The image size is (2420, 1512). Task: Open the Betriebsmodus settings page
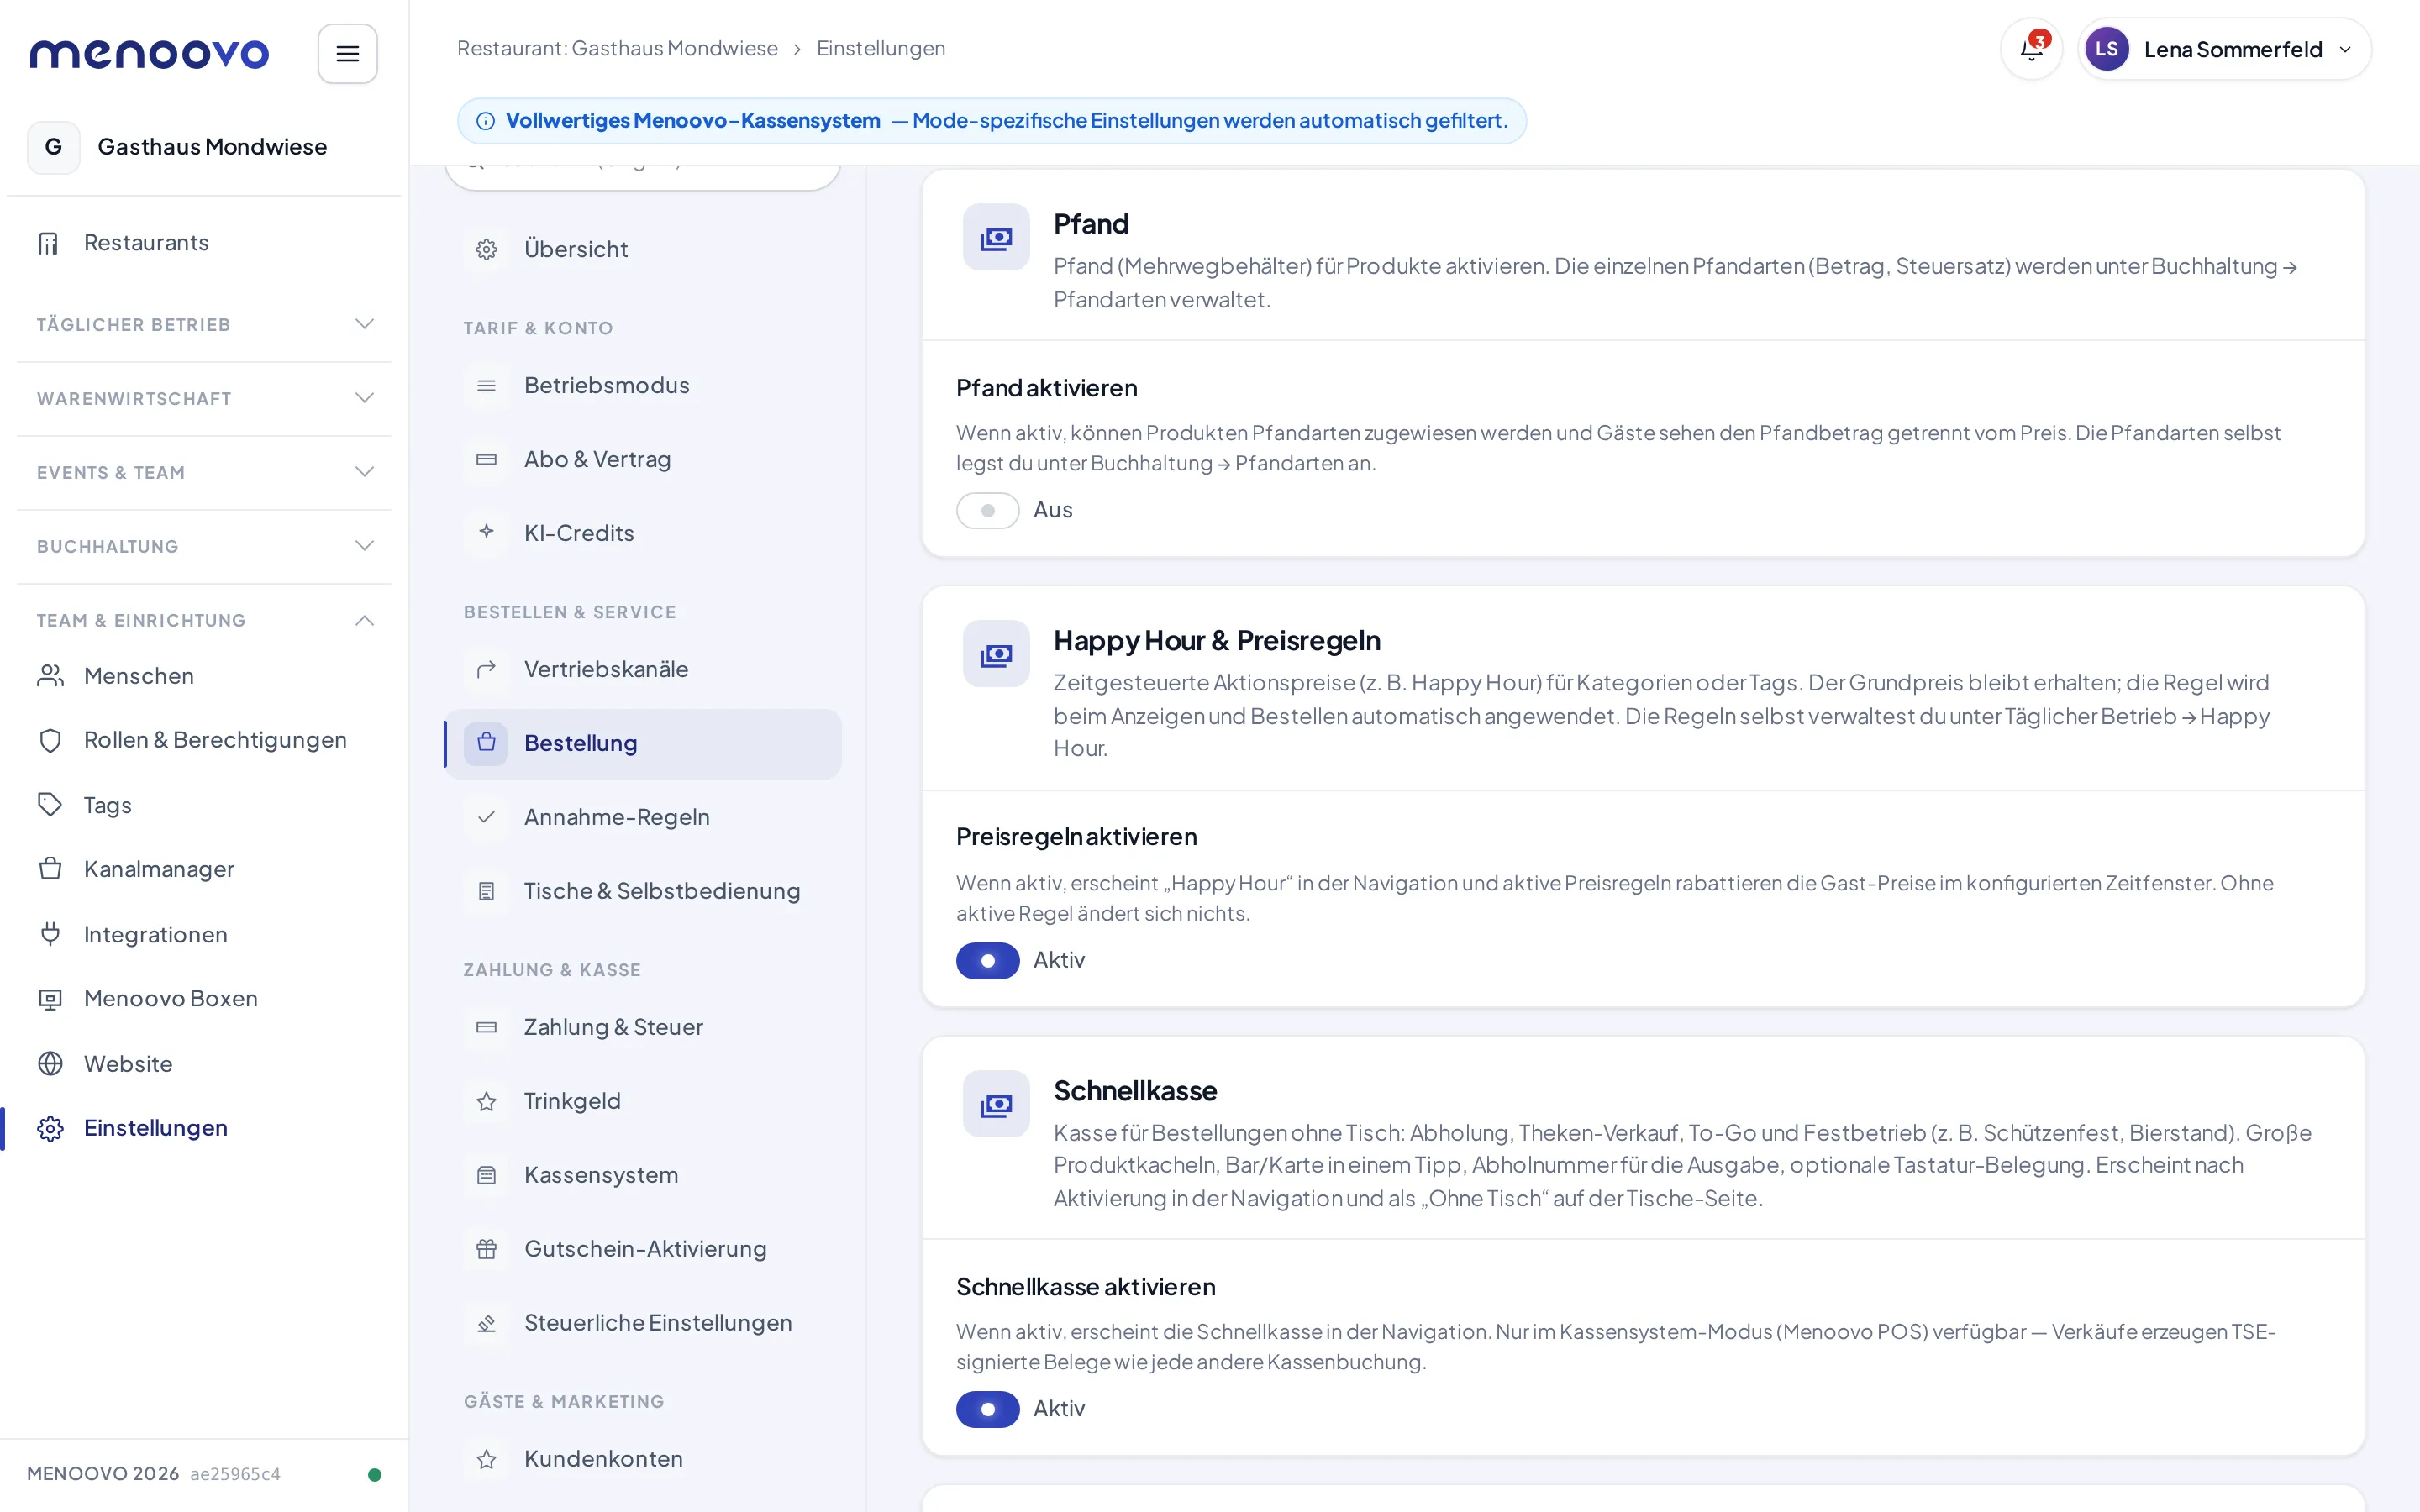click(642, 385)
